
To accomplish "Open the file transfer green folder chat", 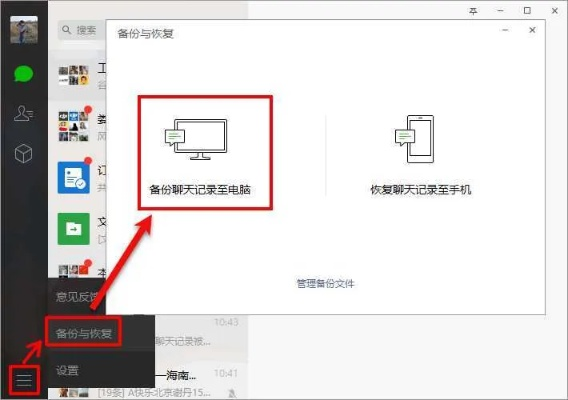I will tap(74, 229).
